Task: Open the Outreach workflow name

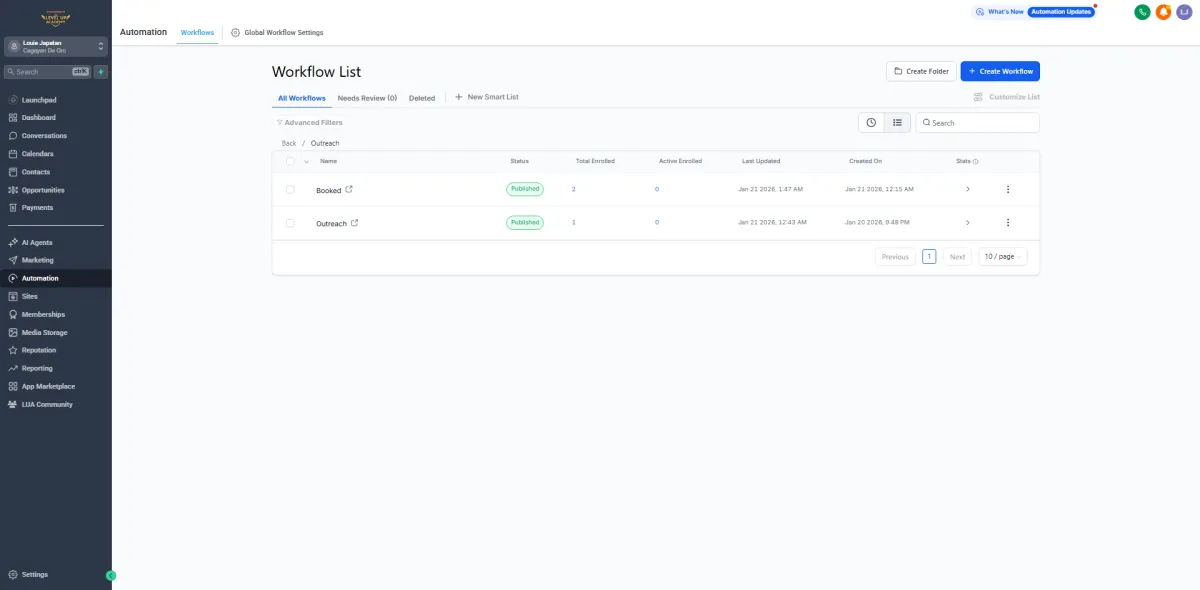Action: tap(331, 223)
